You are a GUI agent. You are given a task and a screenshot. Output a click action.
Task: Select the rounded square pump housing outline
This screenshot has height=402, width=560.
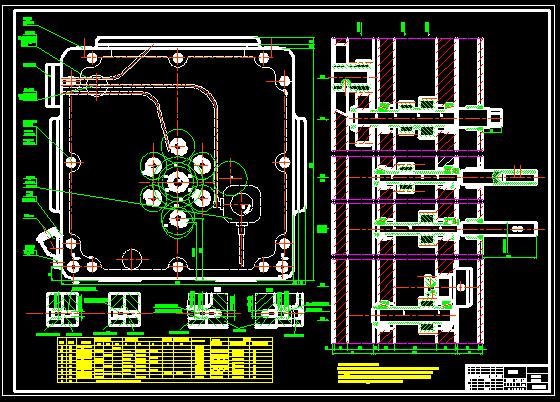pyautogui.click(x=242, y=205)
